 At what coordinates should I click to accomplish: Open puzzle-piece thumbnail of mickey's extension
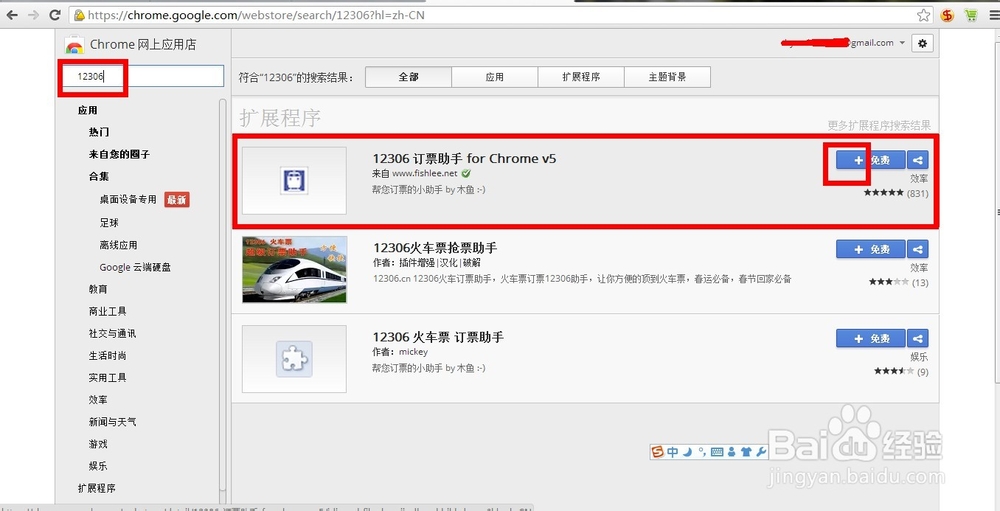[x=295, y=359]
